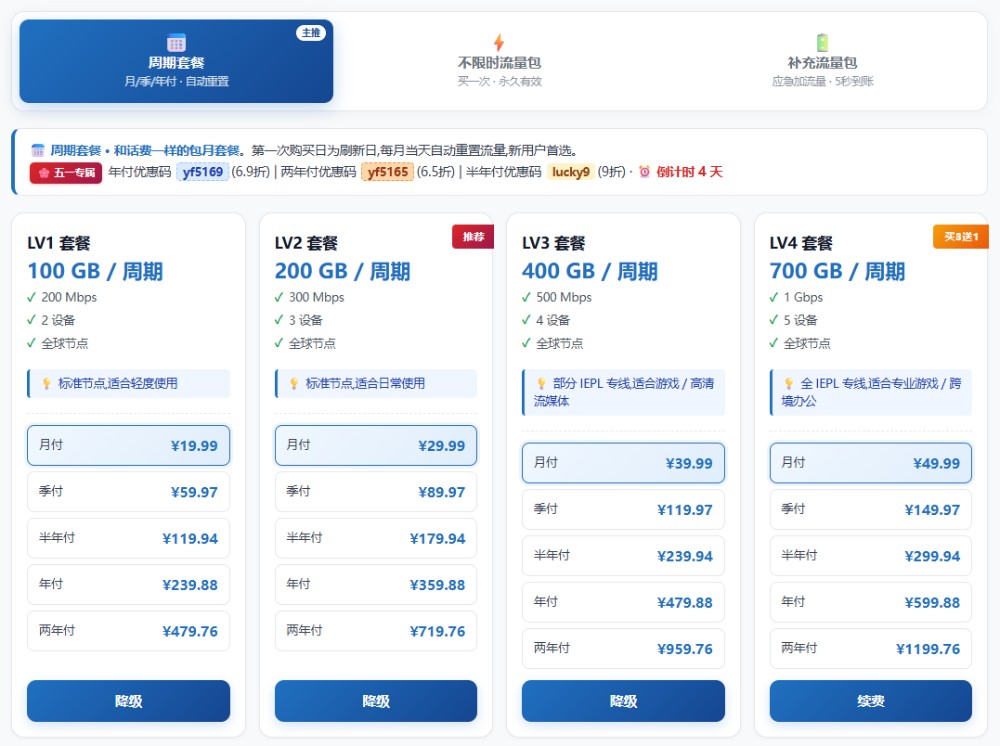Click the LV3 套餐 title

pos(554,243)
